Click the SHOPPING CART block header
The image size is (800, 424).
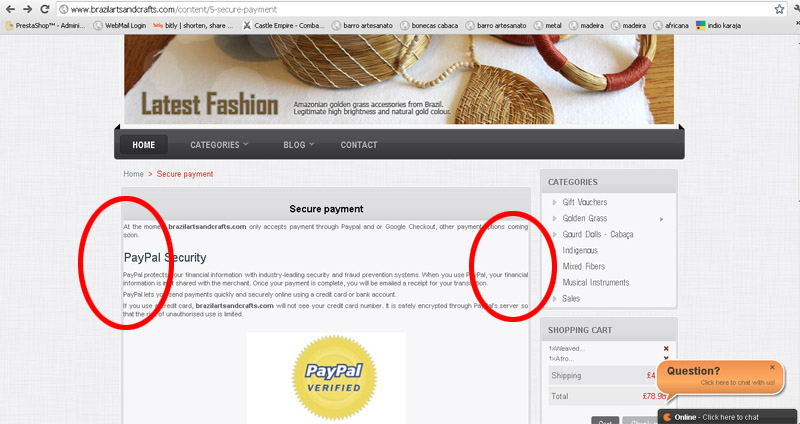coord(609,330)
